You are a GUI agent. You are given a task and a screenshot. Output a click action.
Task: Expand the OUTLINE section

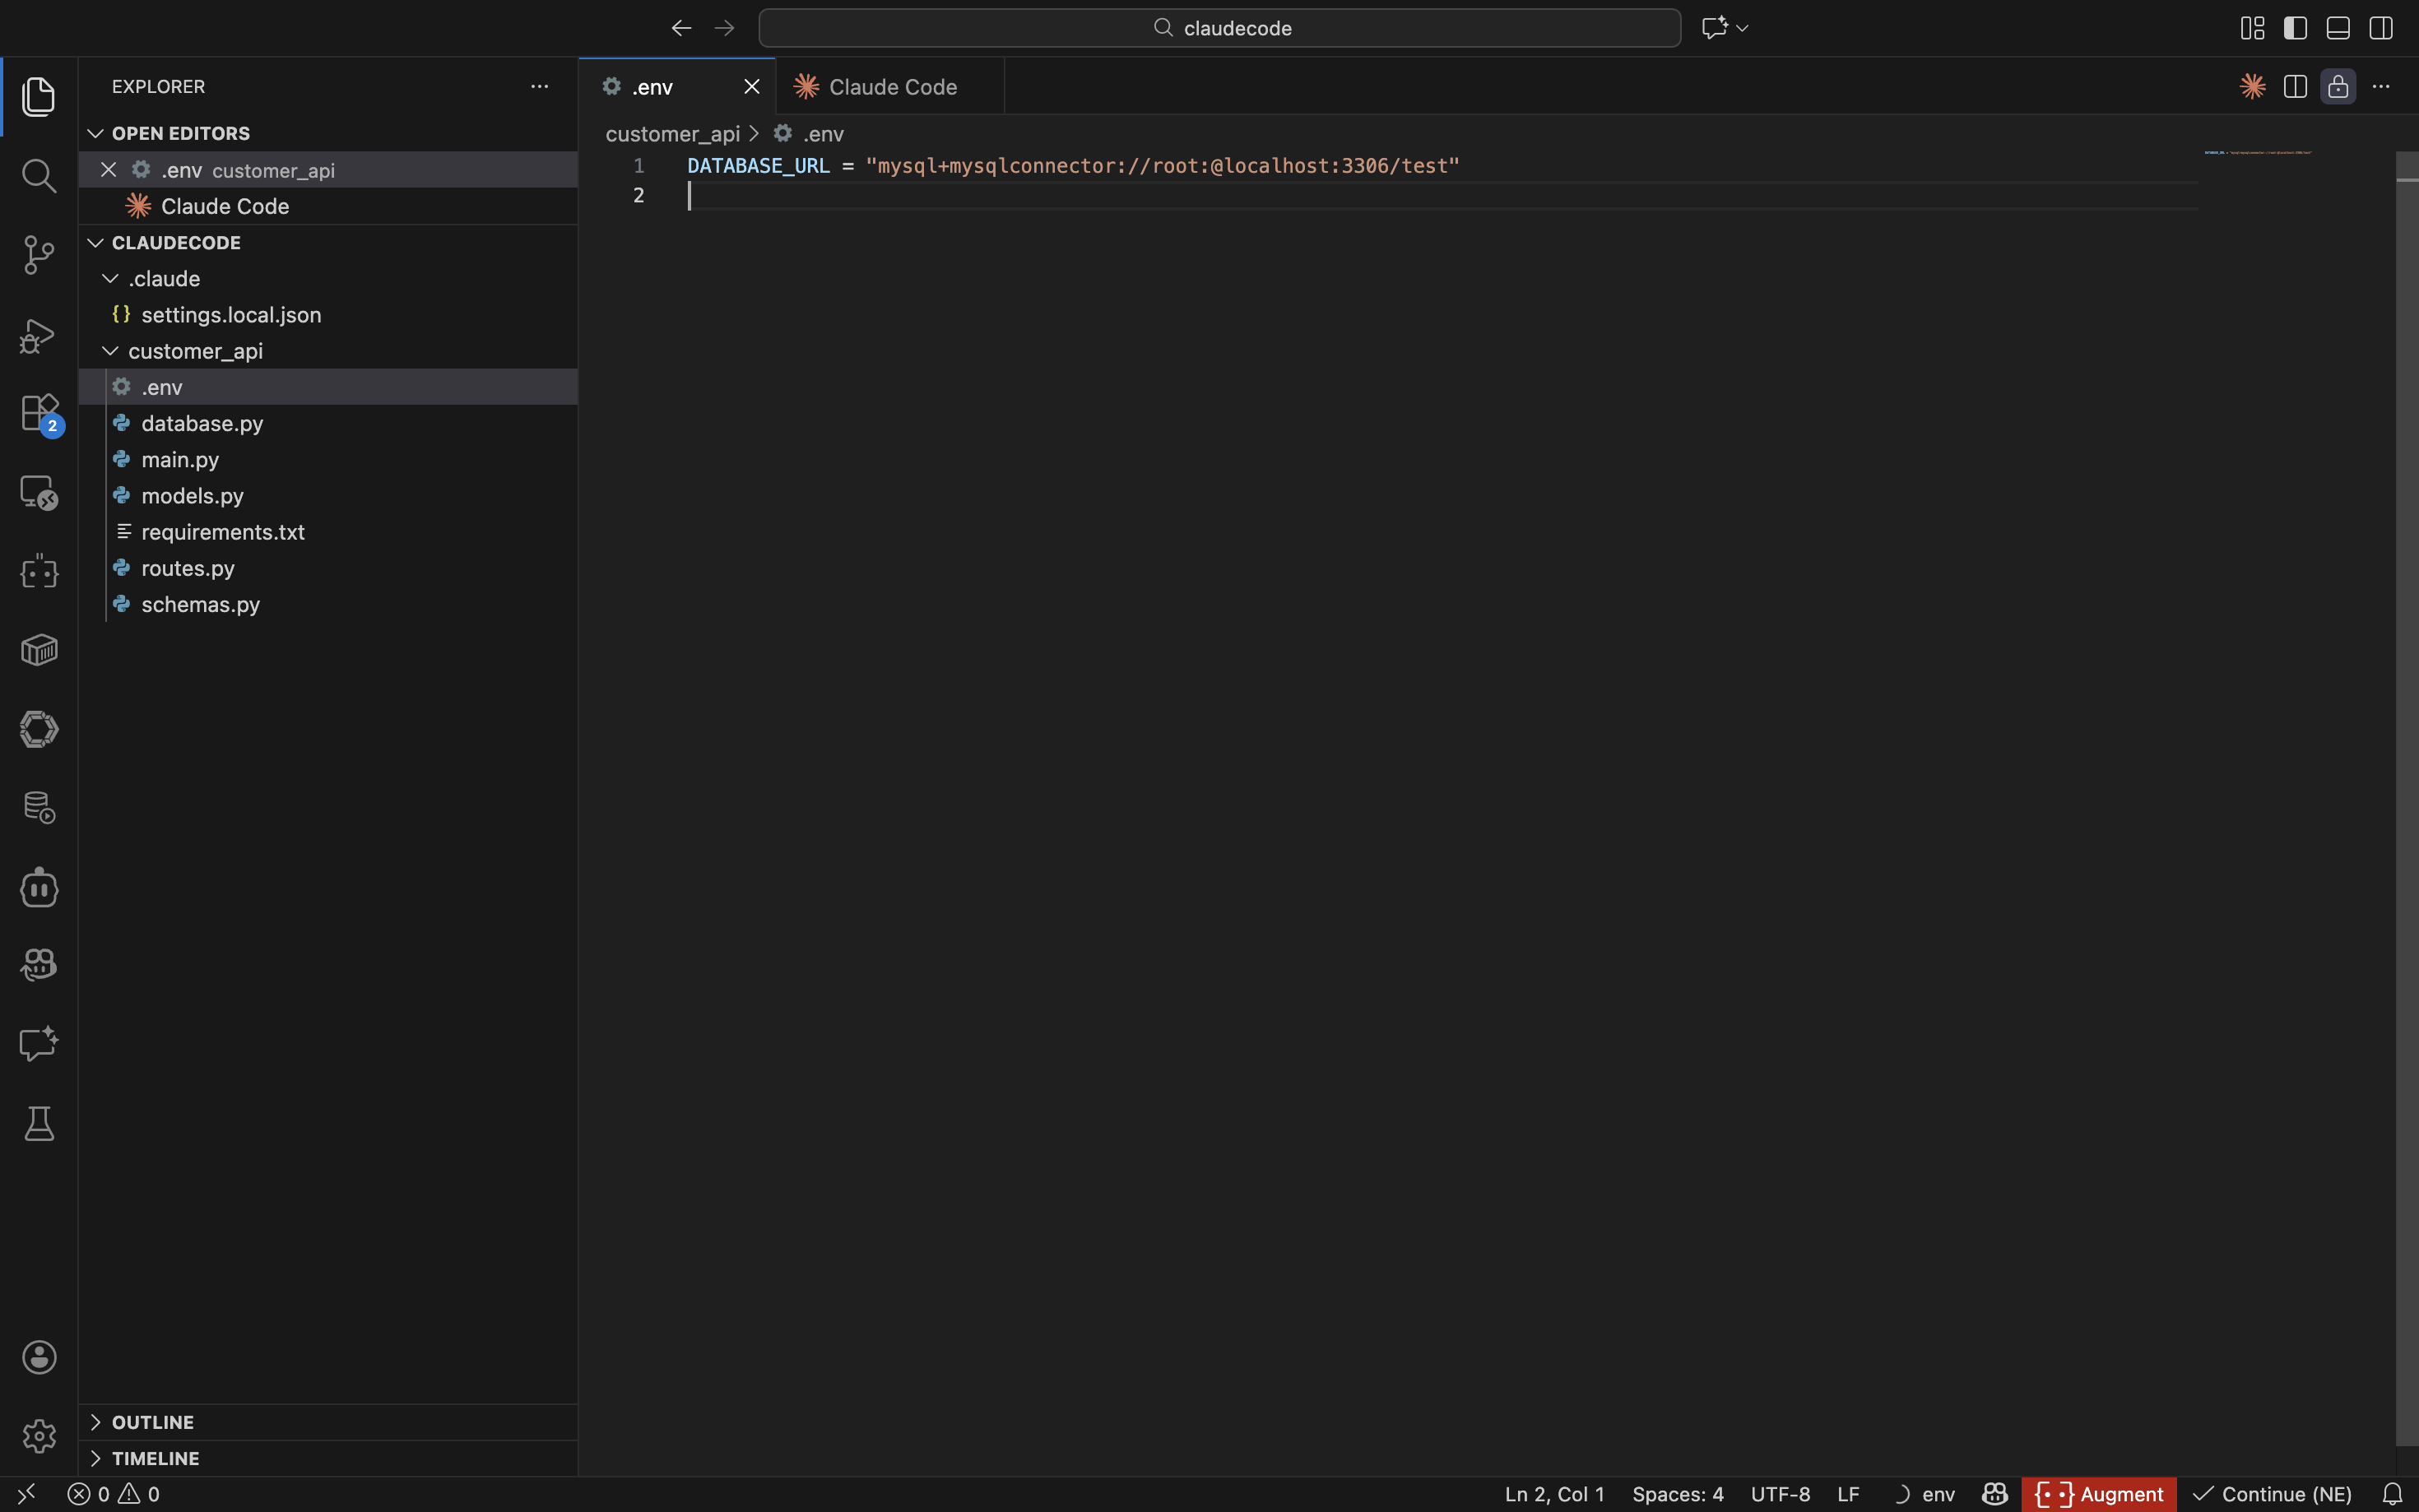152,1422
